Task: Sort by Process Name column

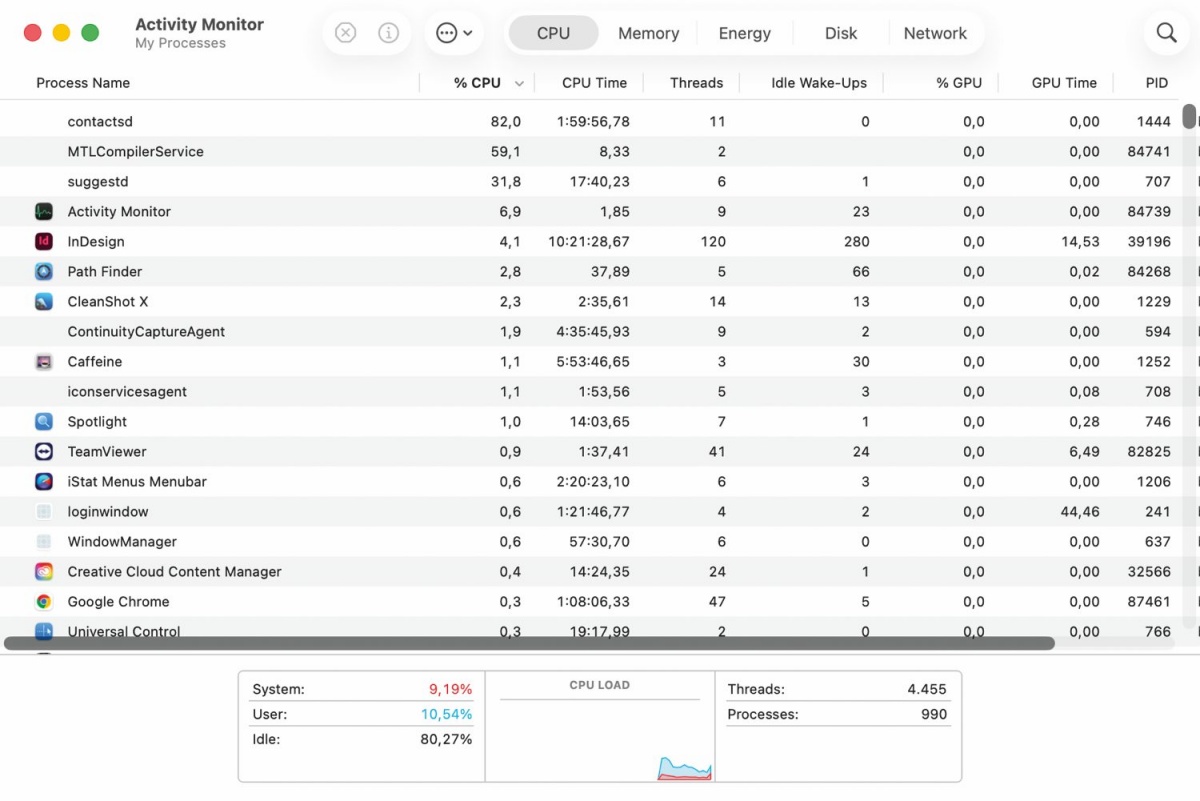Action: coord(83,83)
